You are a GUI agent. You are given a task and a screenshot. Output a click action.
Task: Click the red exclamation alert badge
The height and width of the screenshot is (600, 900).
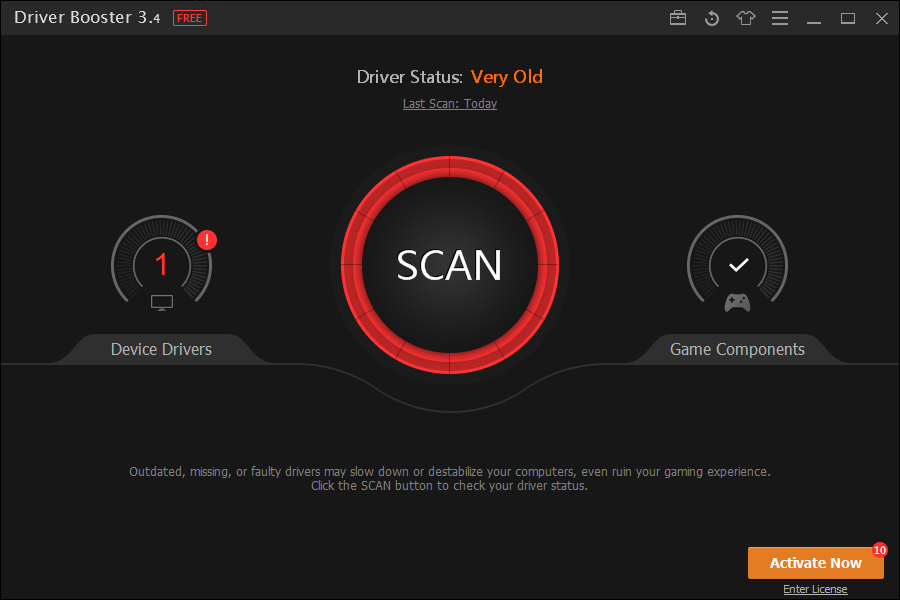click(x=207, y=239)
